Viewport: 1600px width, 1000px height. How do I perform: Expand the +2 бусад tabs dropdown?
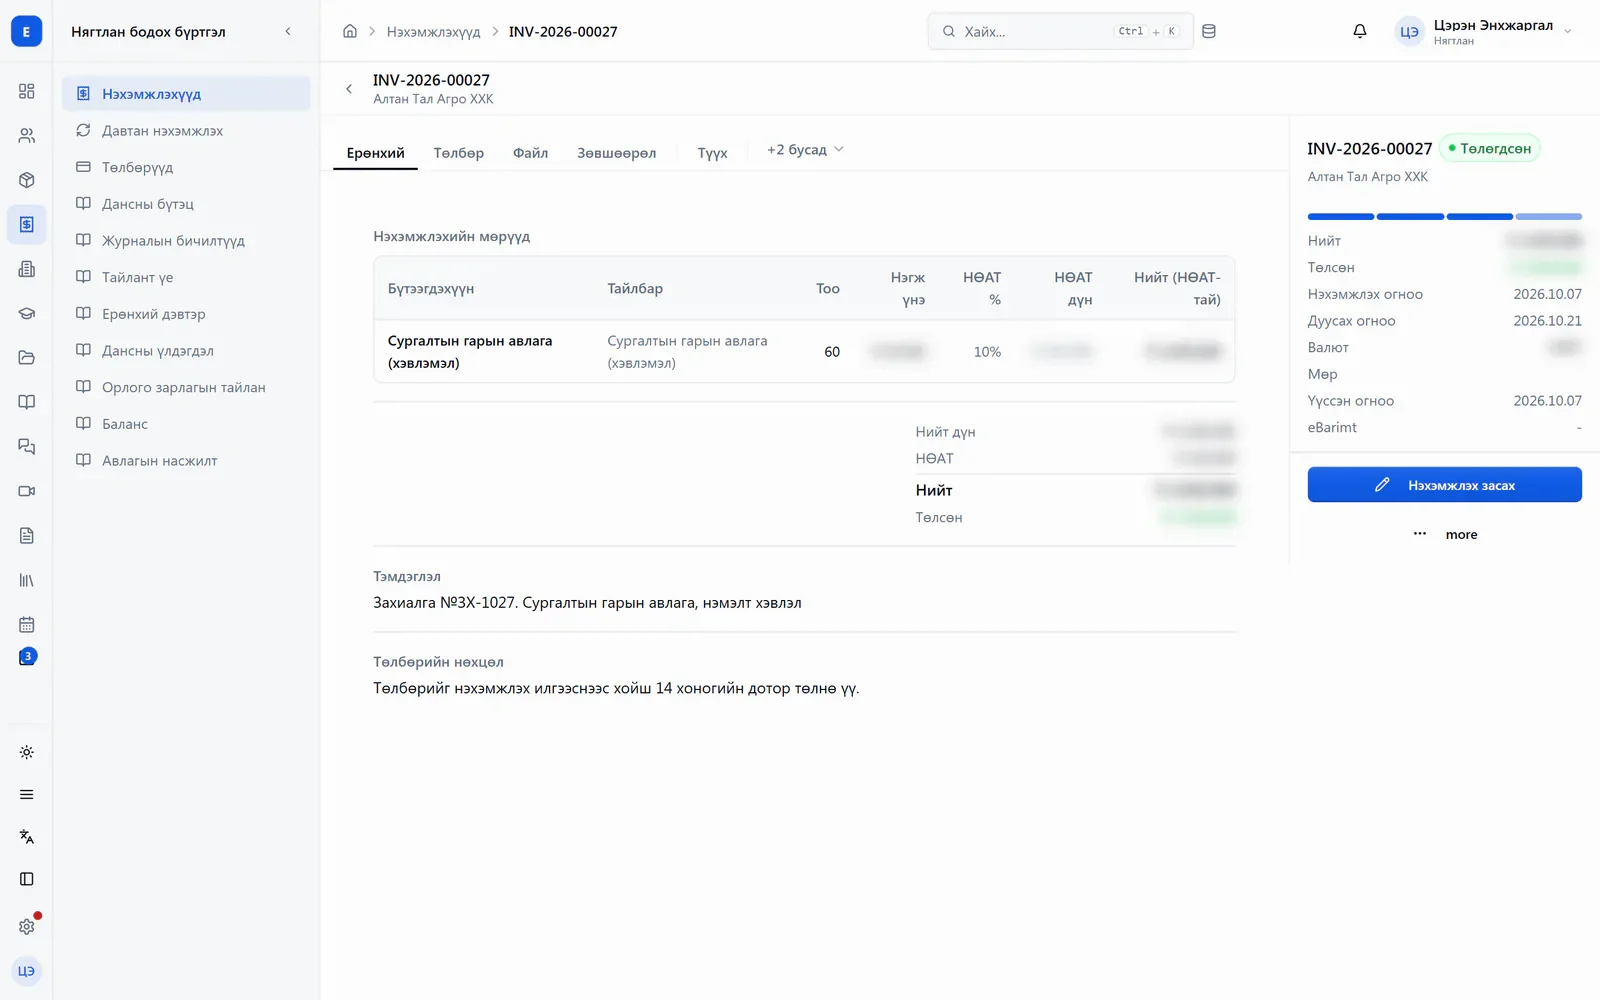pyautogui.click(x=805, y=150)
